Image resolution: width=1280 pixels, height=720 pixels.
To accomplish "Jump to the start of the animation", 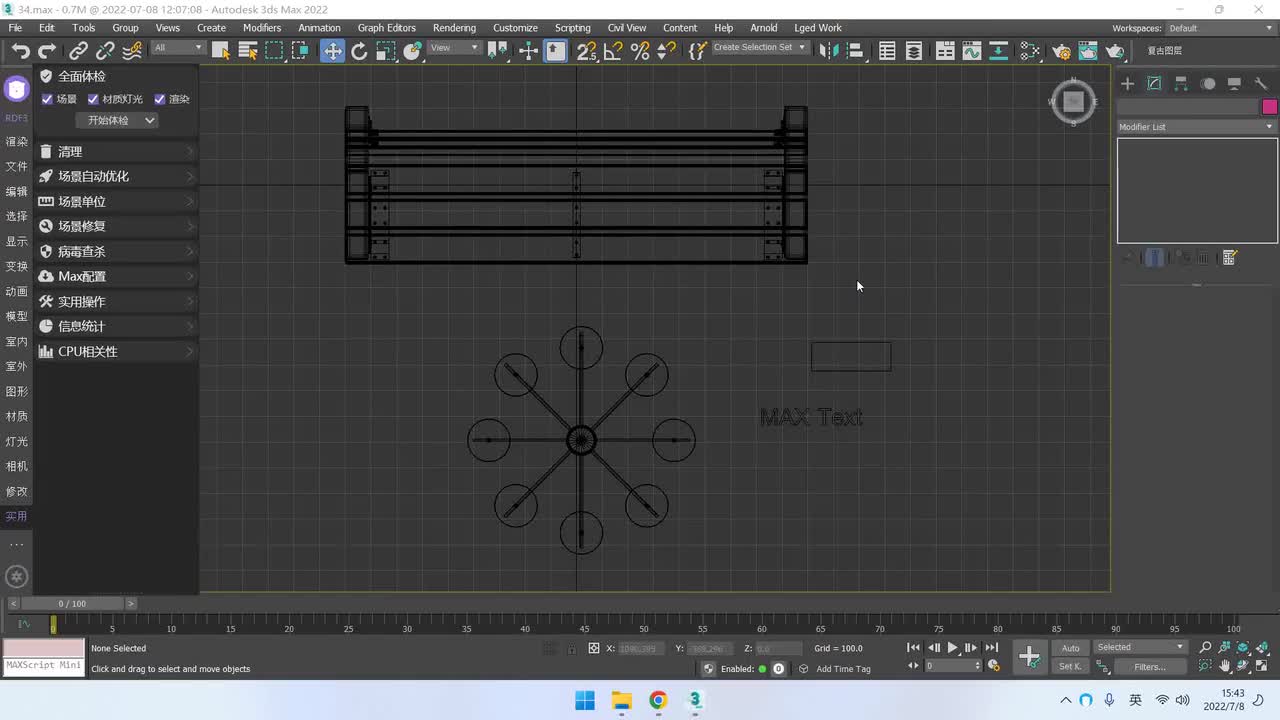I will (913, 648).
